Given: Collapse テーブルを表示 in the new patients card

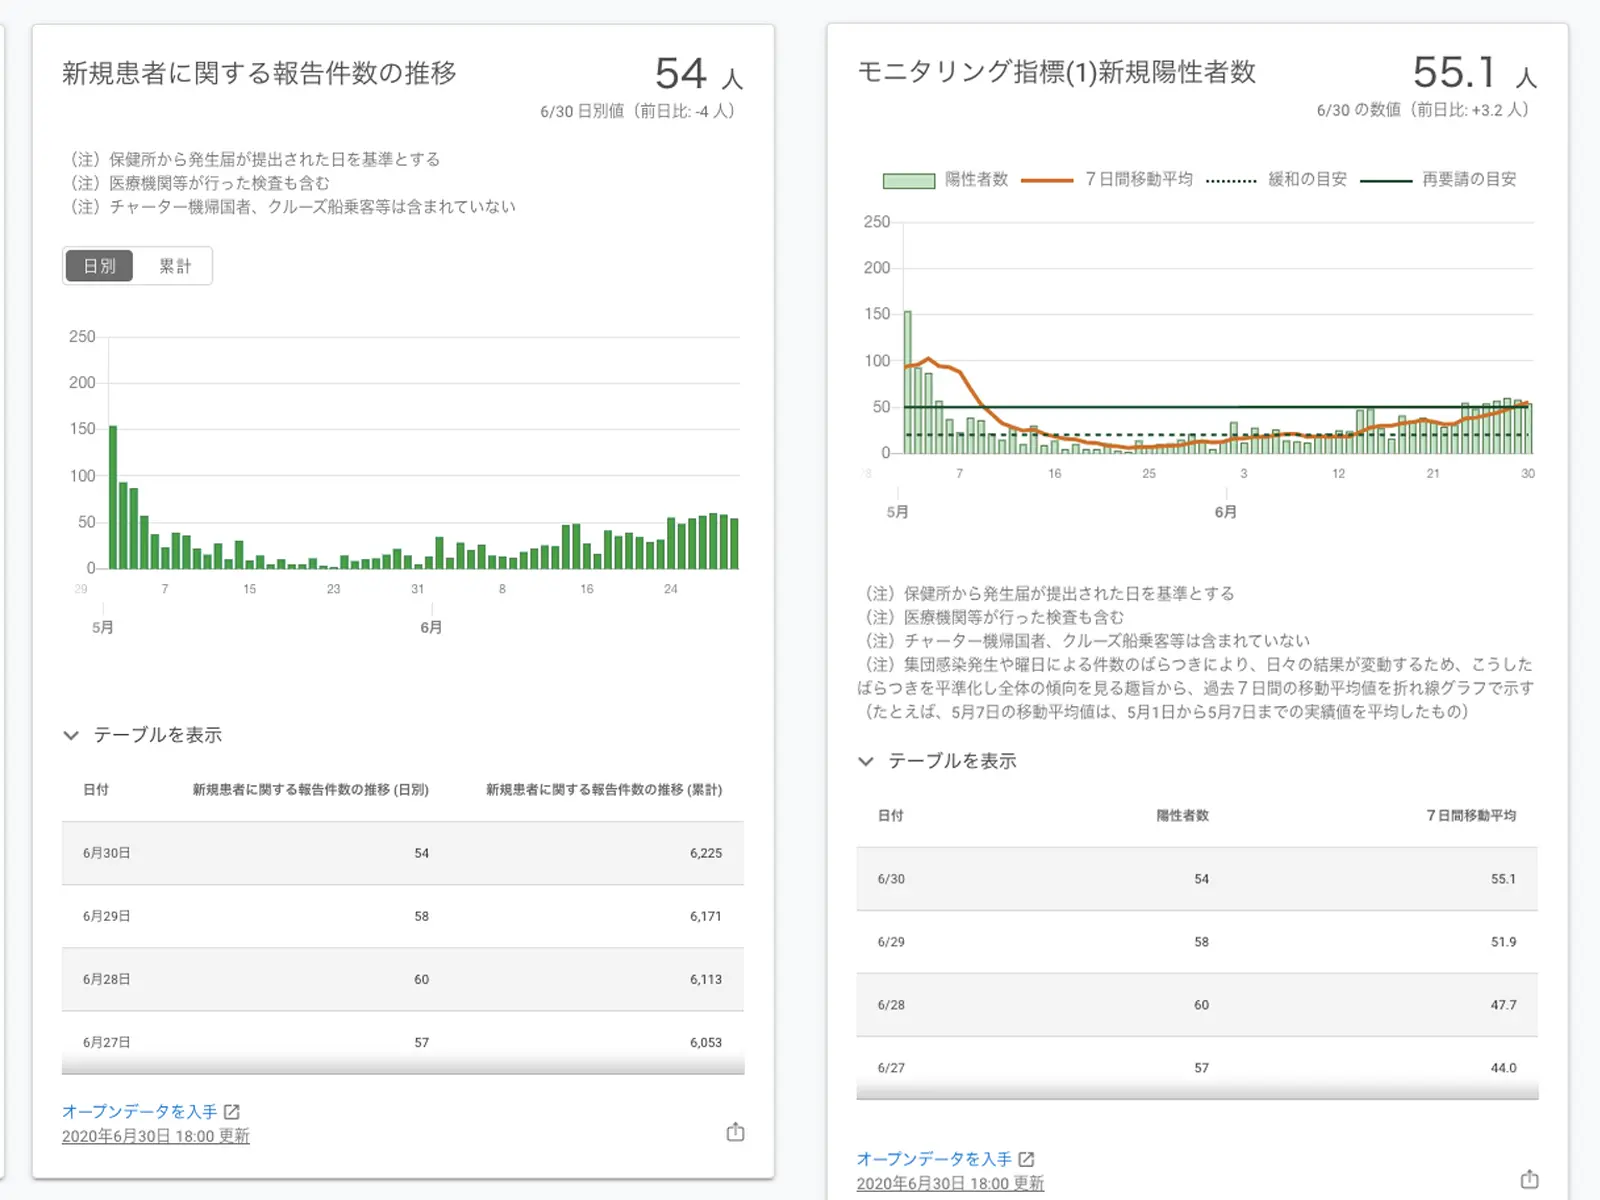Looking at the screenshot, I should (x=142, y=735).
